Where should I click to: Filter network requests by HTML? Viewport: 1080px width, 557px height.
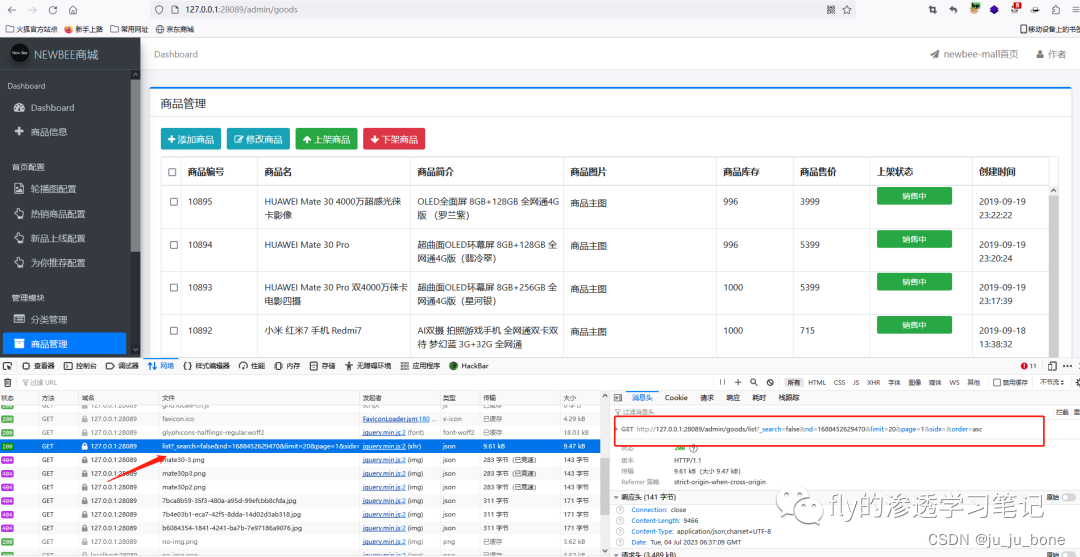[x=817, y=382]
